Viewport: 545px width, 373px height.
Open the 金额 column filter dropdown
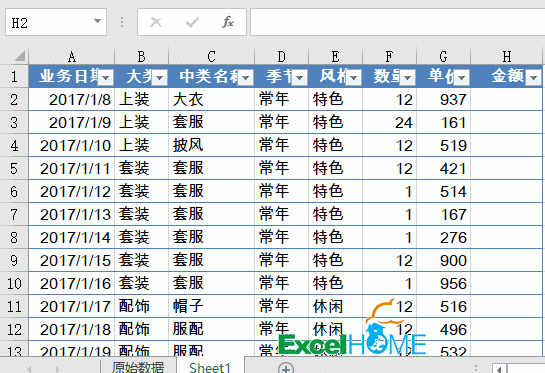click(x=534, y=78)
